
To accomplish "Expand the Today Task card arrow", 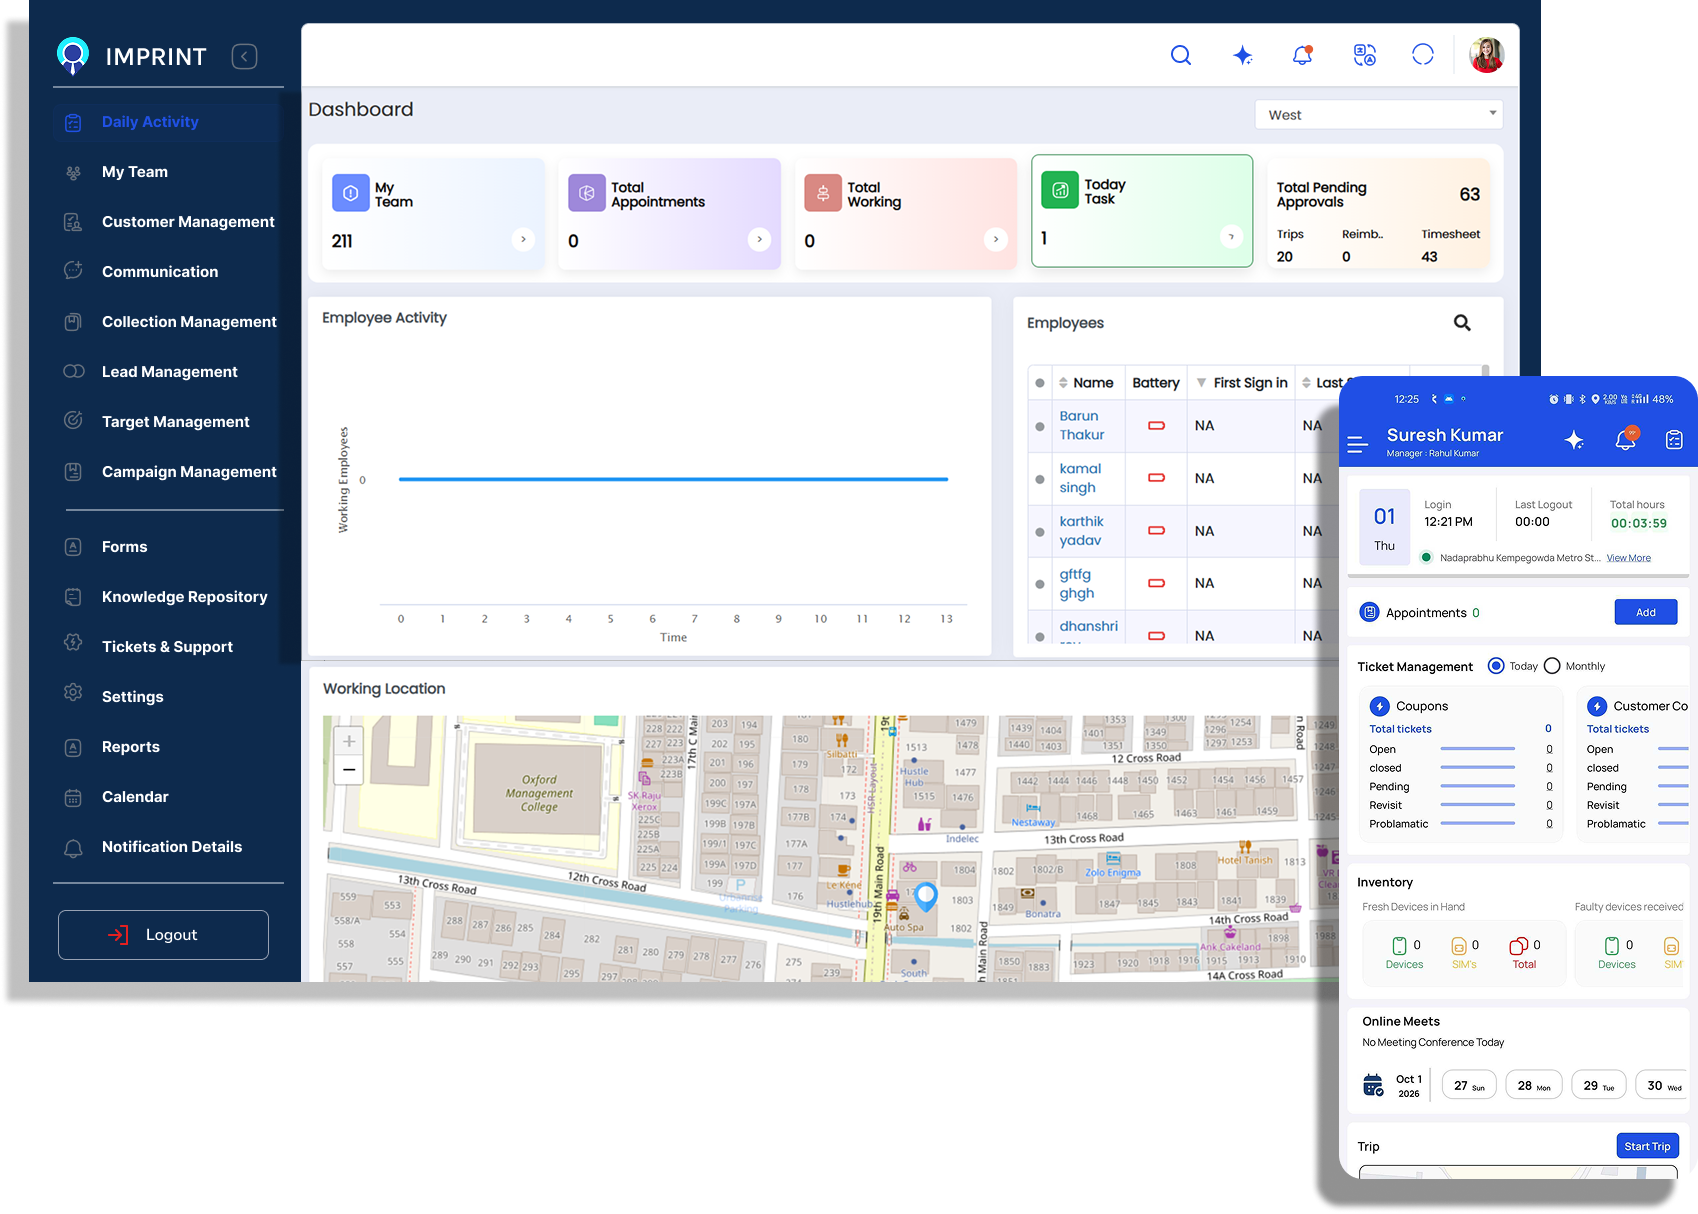I will (x=1231, y=237).
